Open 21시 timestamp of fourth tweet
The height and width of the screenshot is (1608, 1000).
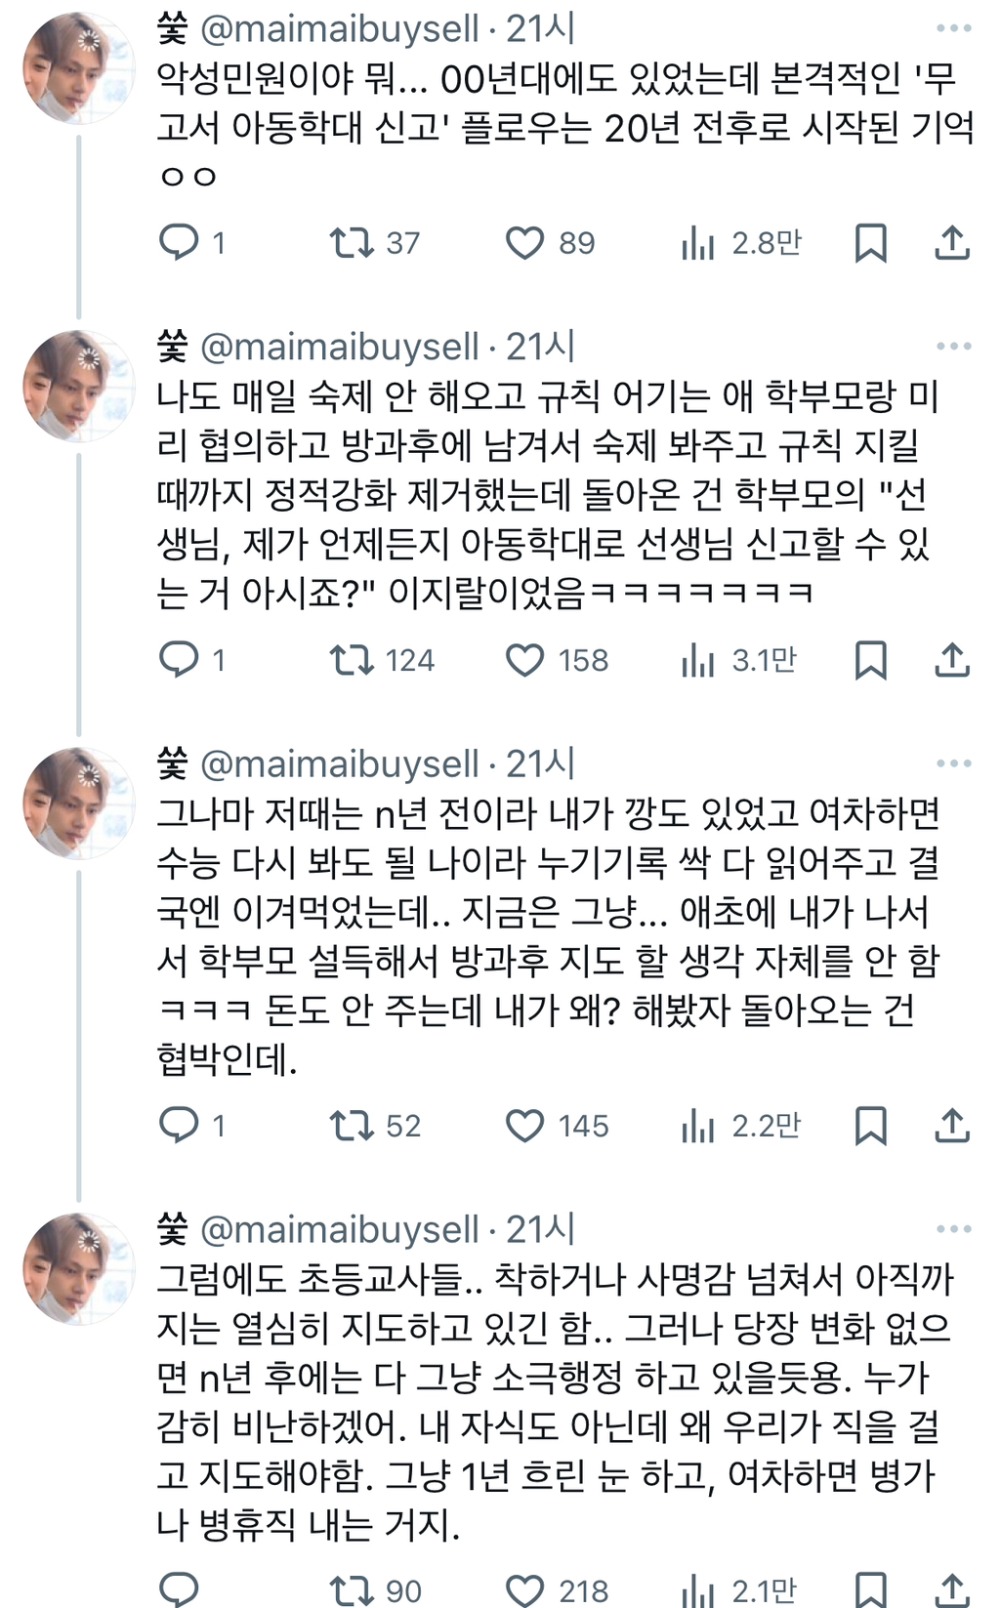click(540, 1229)
